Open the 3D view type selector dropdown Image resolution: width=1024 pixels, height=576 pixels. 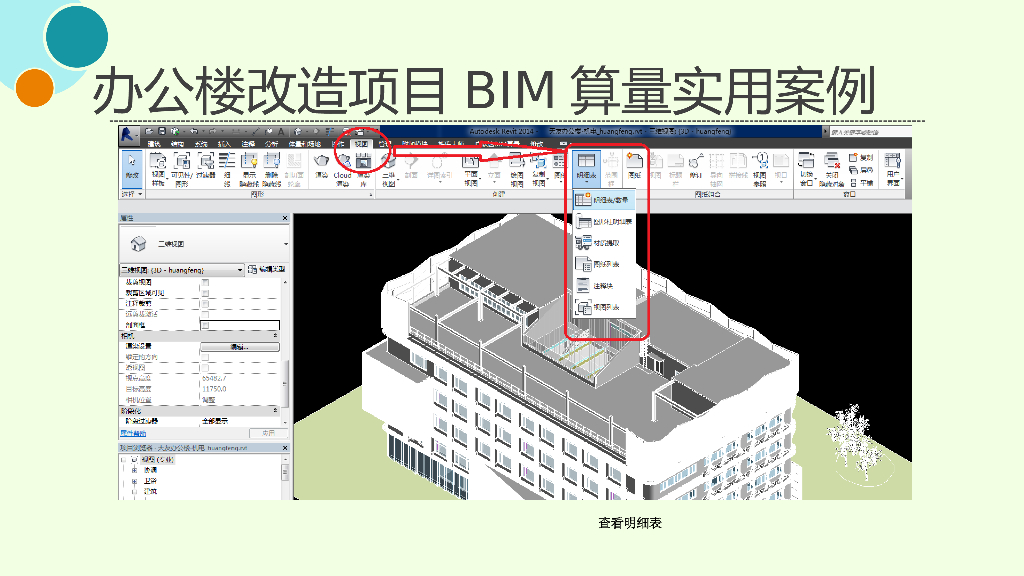[x=204, y=244]
